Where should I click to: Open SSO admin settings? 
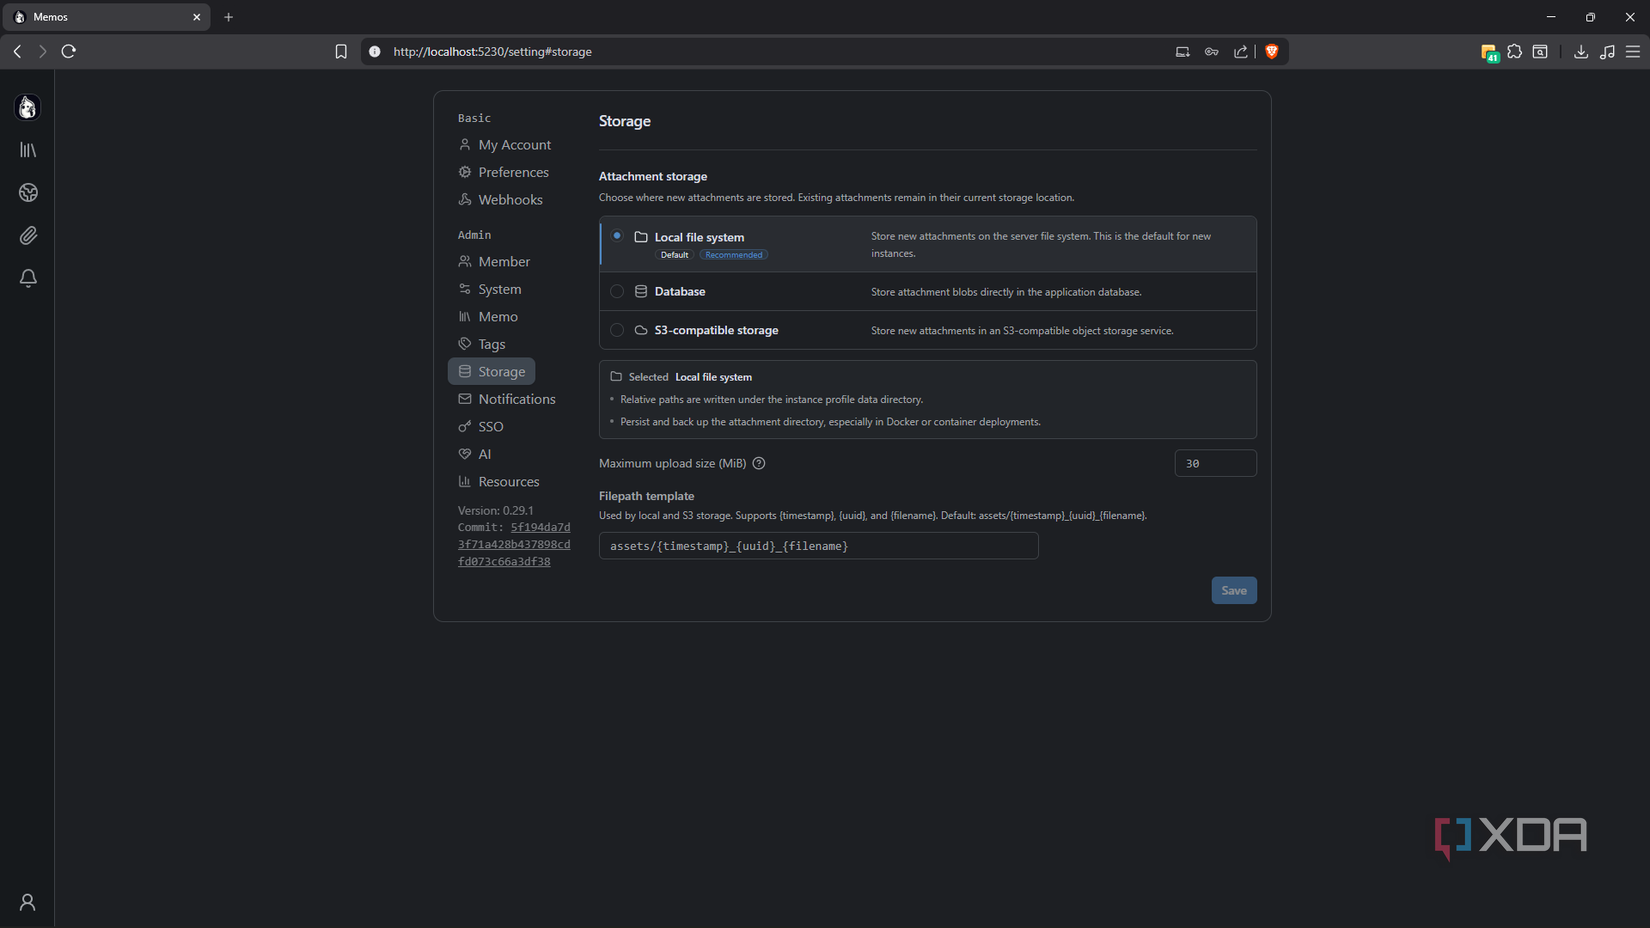click(x=481, y=426)
